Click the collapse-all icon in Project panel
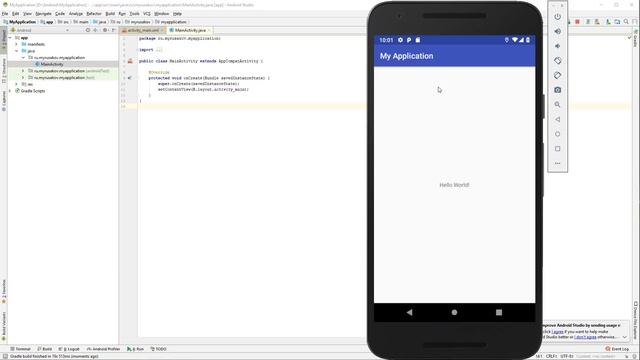 click(96, 30)
